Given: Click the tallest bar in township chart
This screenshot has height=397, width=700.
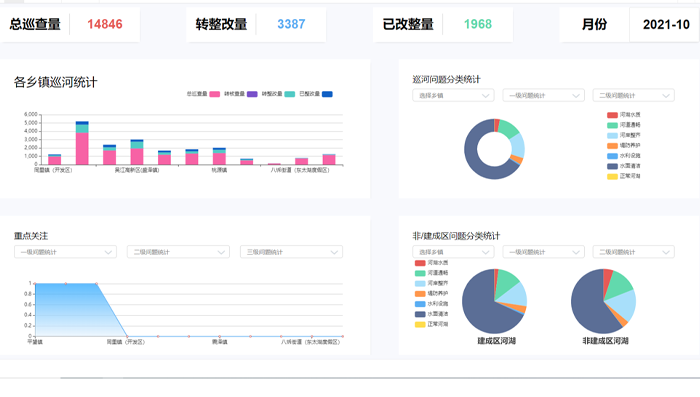Looking at the screenshot, I should click(82, 143).
